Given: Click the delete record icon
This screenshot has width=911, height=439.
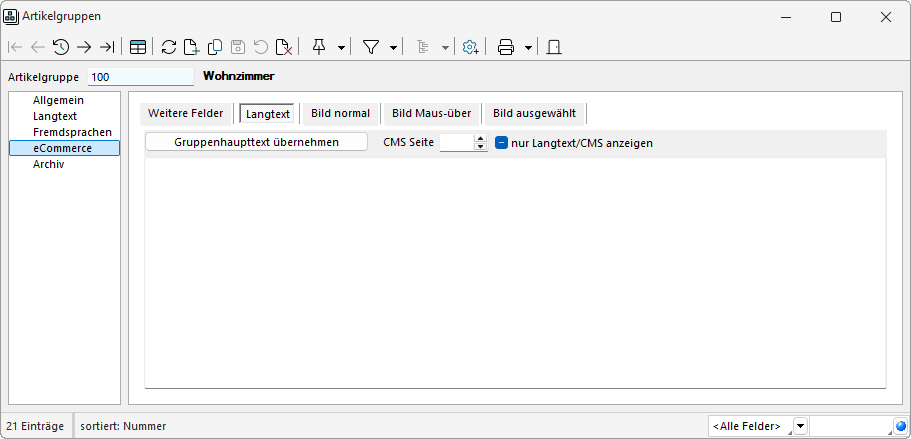Looking at the screenshot, I should (284, 47).
